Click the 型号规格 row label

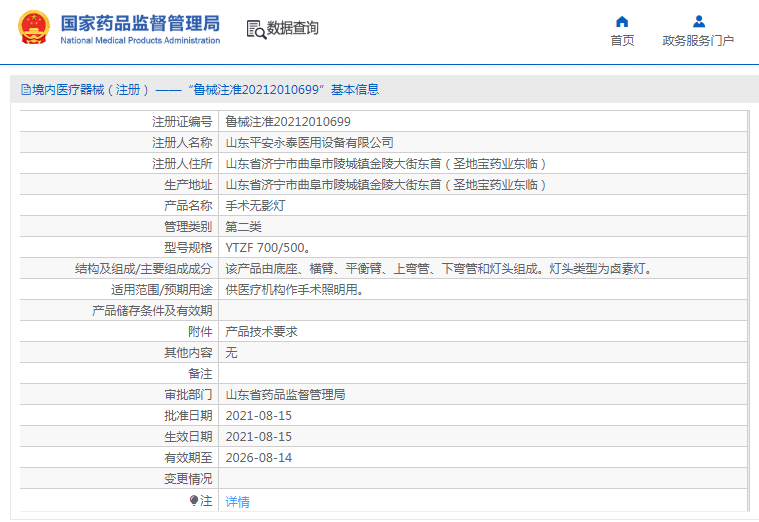pos(188,248)
